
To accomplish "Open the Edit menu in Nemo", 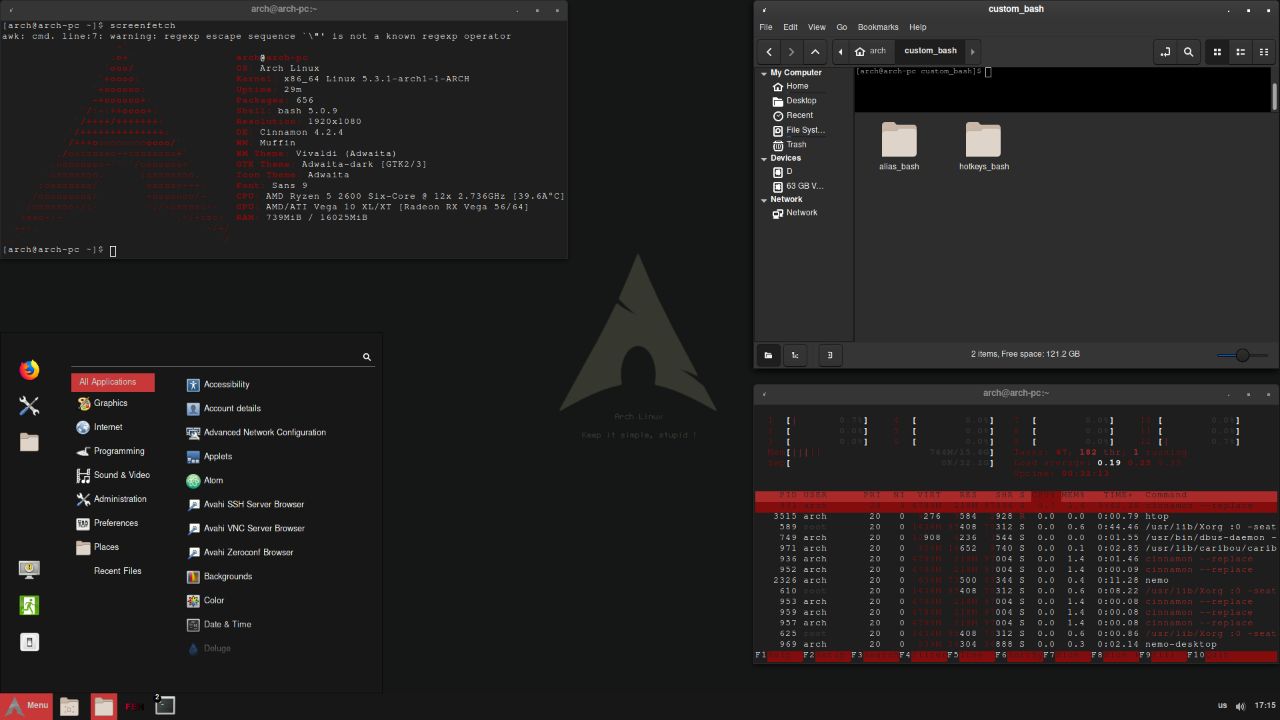I will point(790,27).
